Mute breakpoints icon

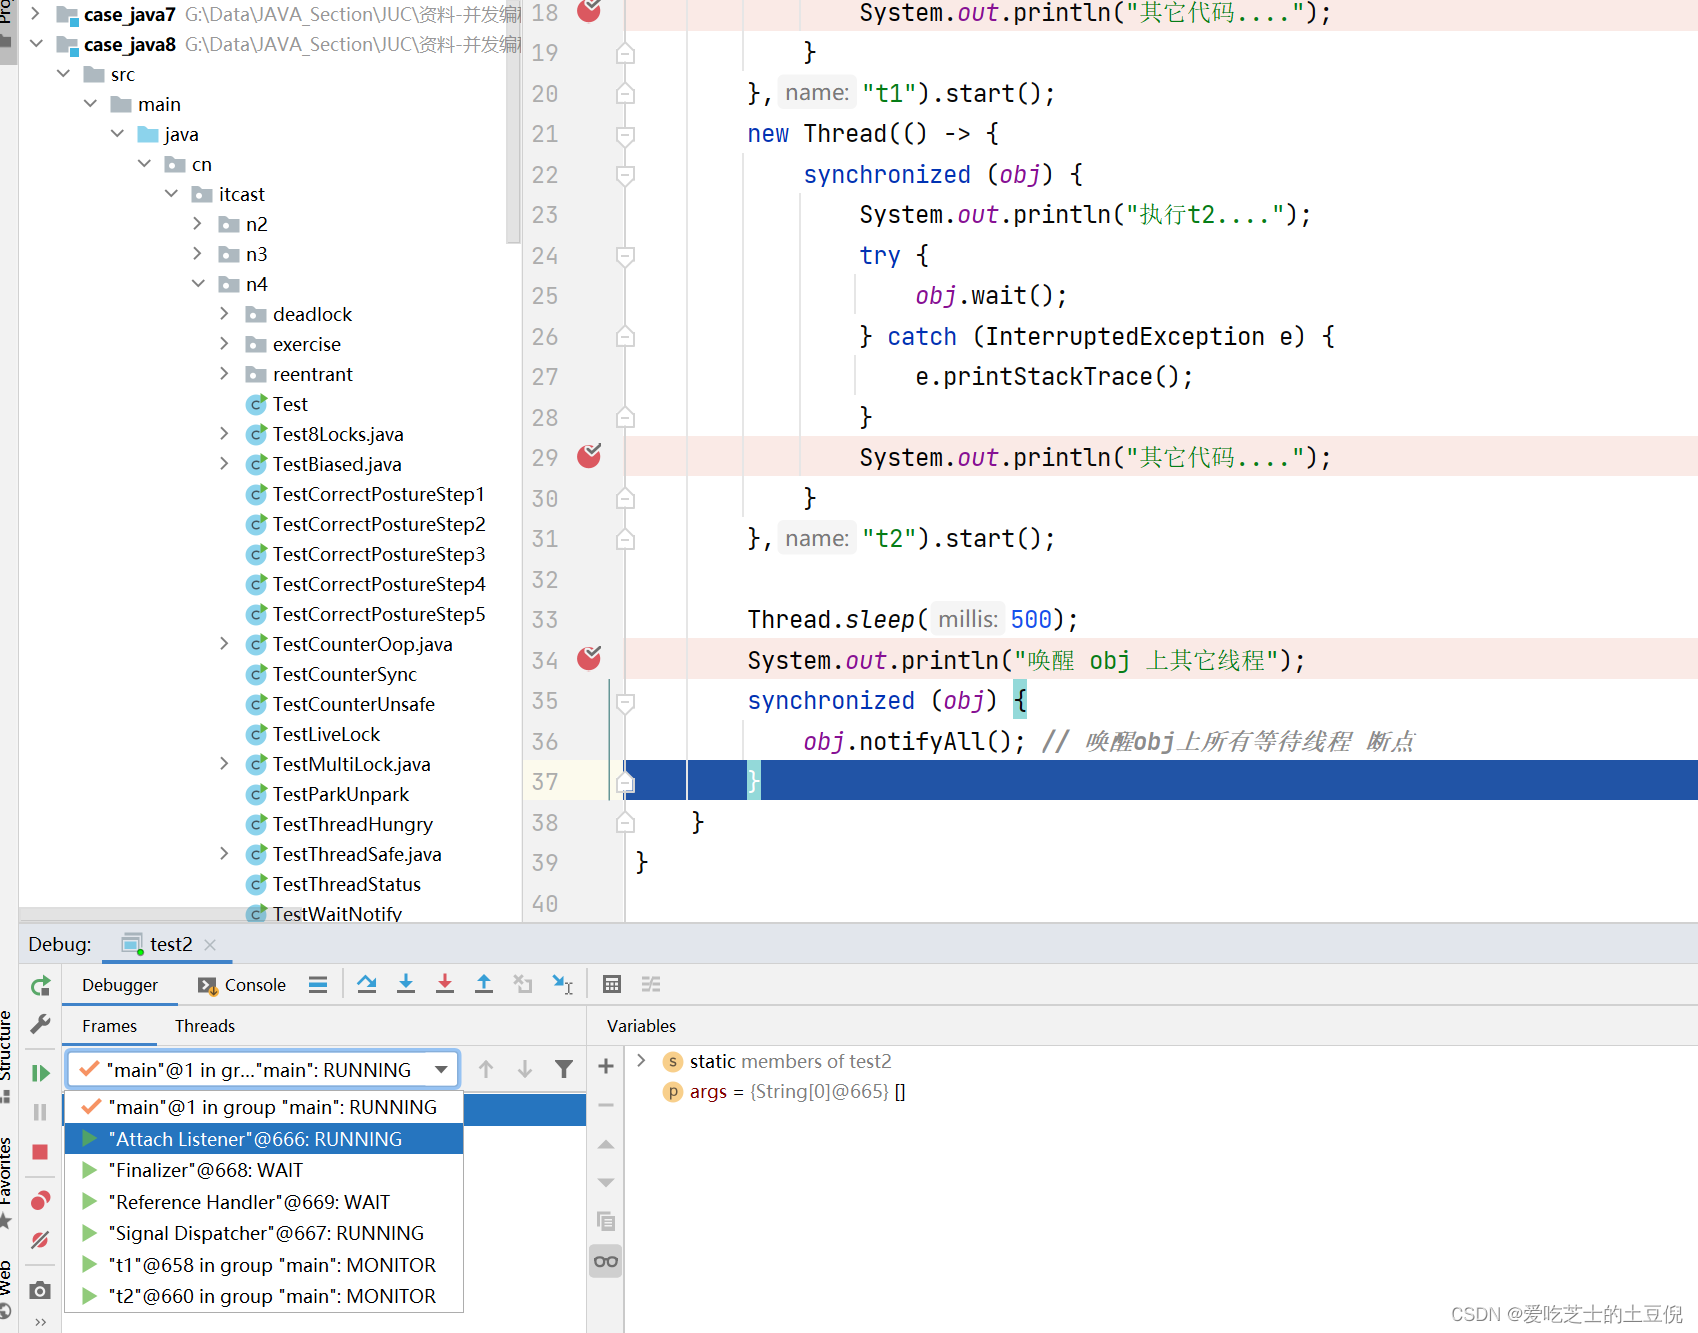pyautogui.click(x=40, y=1240)
